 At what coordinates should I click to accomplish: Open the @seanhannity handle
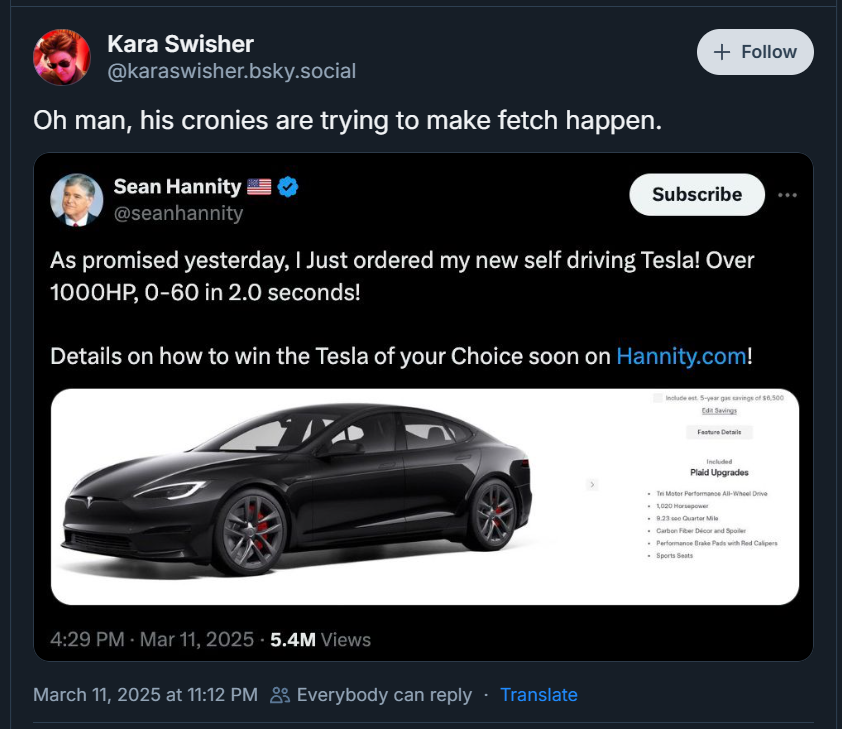point(178,213)
